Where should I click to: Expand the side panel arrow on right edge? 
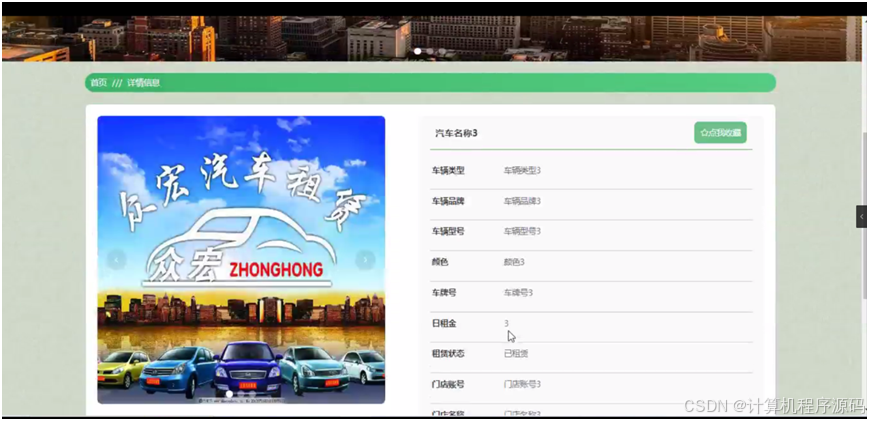pyautogui.click(x=861, y=217)
